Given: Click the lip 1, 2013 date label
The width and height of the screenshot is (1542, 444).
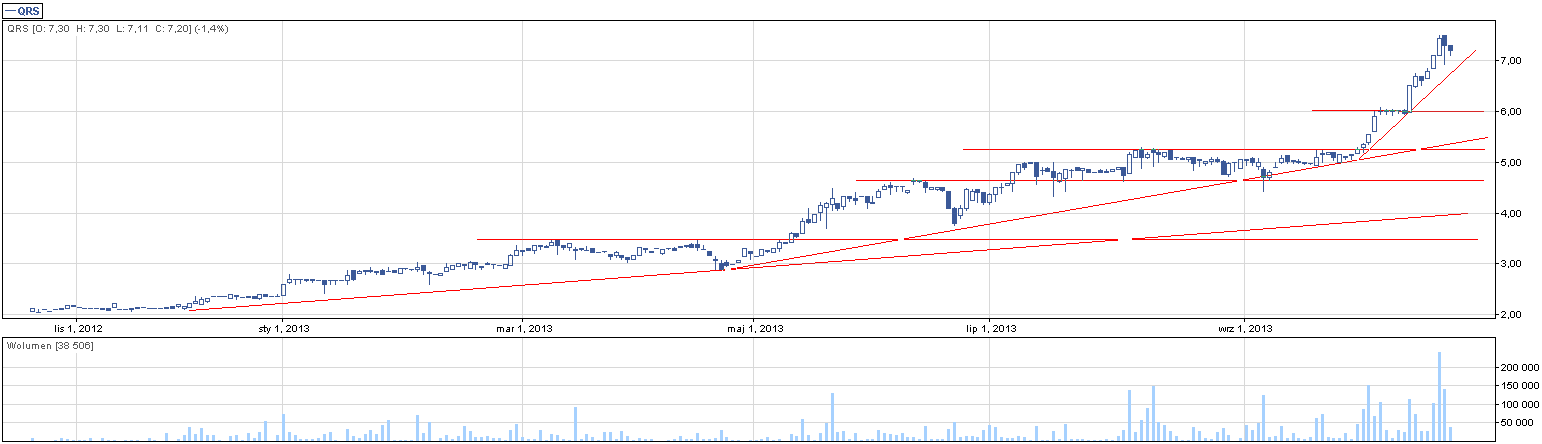Looking at the screenshot, I should (991, 328).
